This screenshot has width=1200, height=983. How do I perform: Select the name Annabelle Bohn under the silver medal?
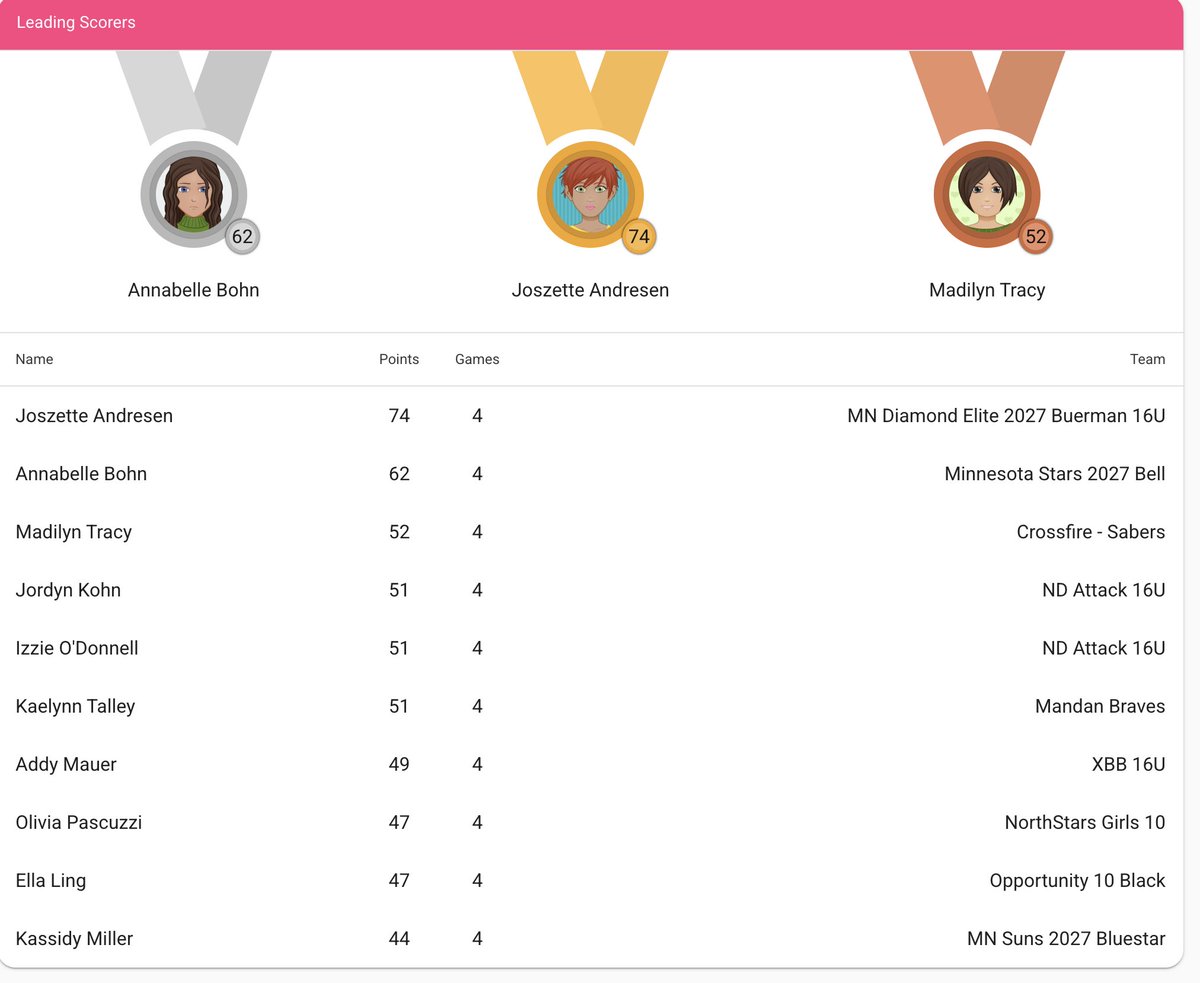193,290
